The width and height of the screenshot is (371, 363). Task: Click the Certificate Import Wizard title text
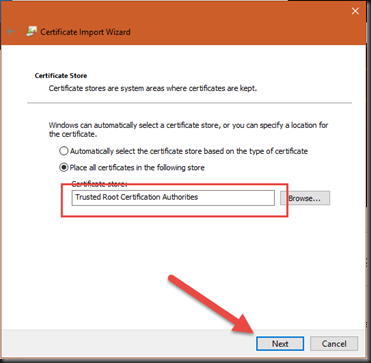click(x=85, y=32)
